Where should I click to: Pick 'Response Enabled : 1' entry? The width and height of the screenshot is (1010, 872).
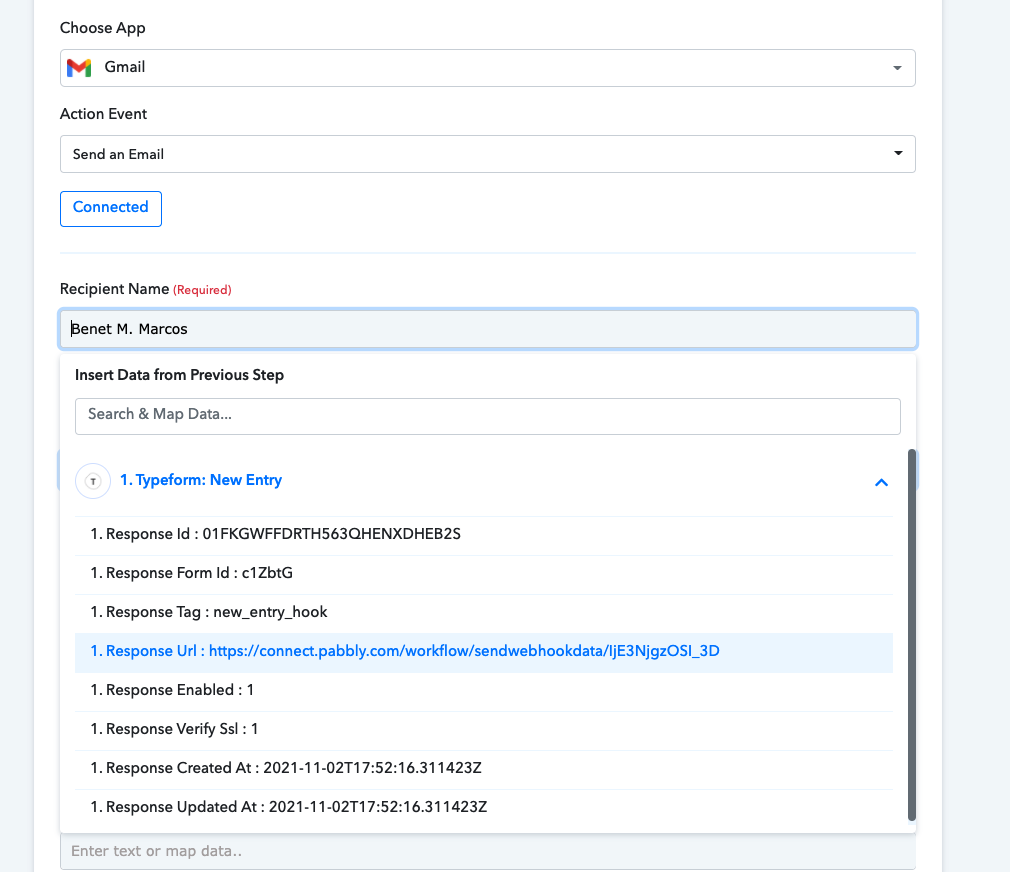(484, 690)
